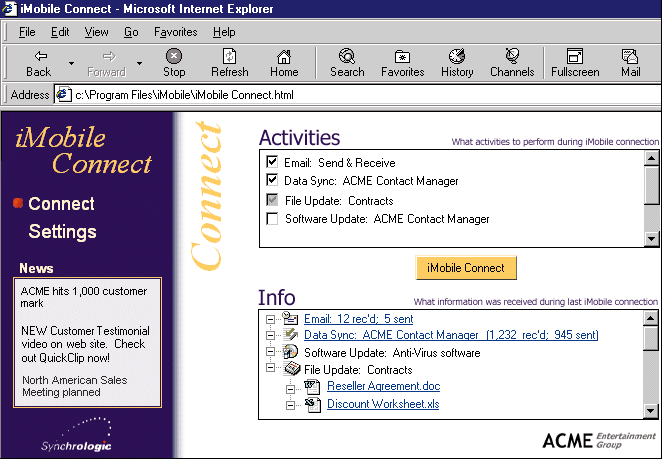Open Settings in the sidebar
The width and height of the screenshot is (662, 459).
pos(62,232)
